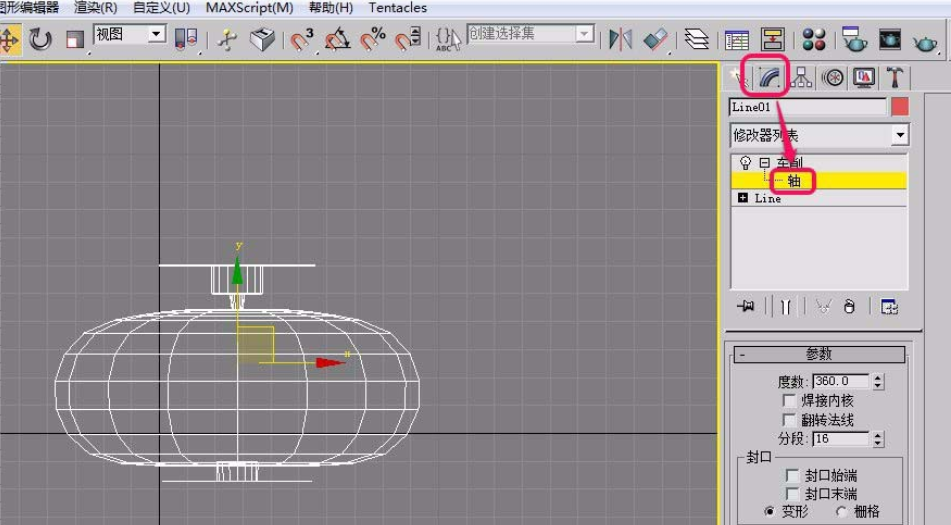Expand the Line entry in modifier stack
951x525 pixels.
(742, 198)
